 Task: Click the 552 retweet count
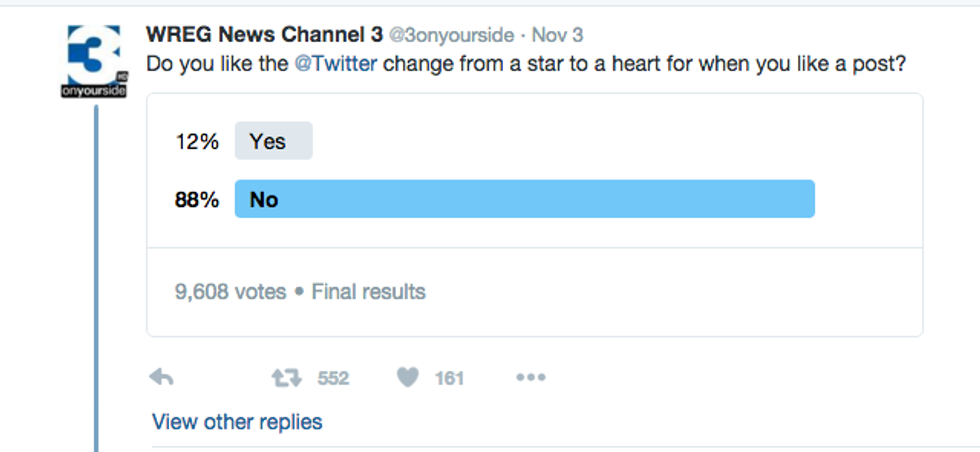tap(333, 378)
